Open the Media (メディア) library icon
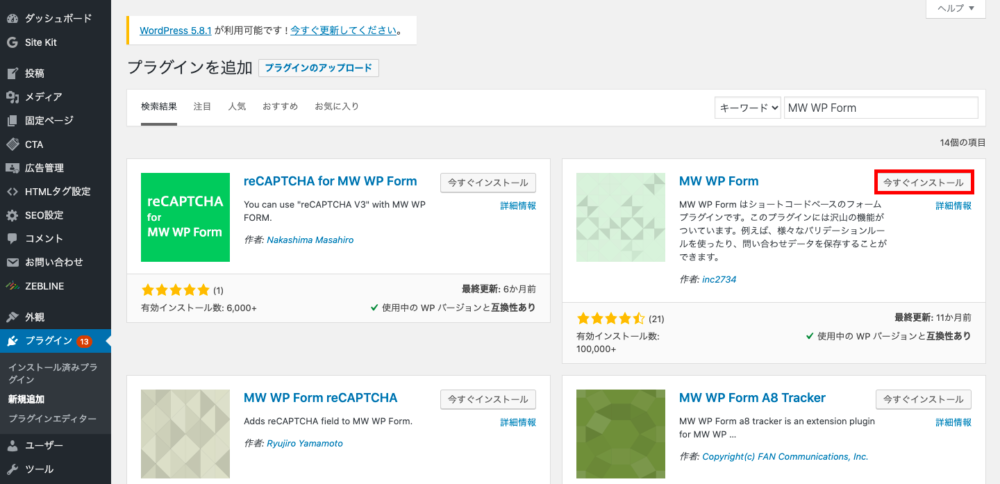 point(11,97)
